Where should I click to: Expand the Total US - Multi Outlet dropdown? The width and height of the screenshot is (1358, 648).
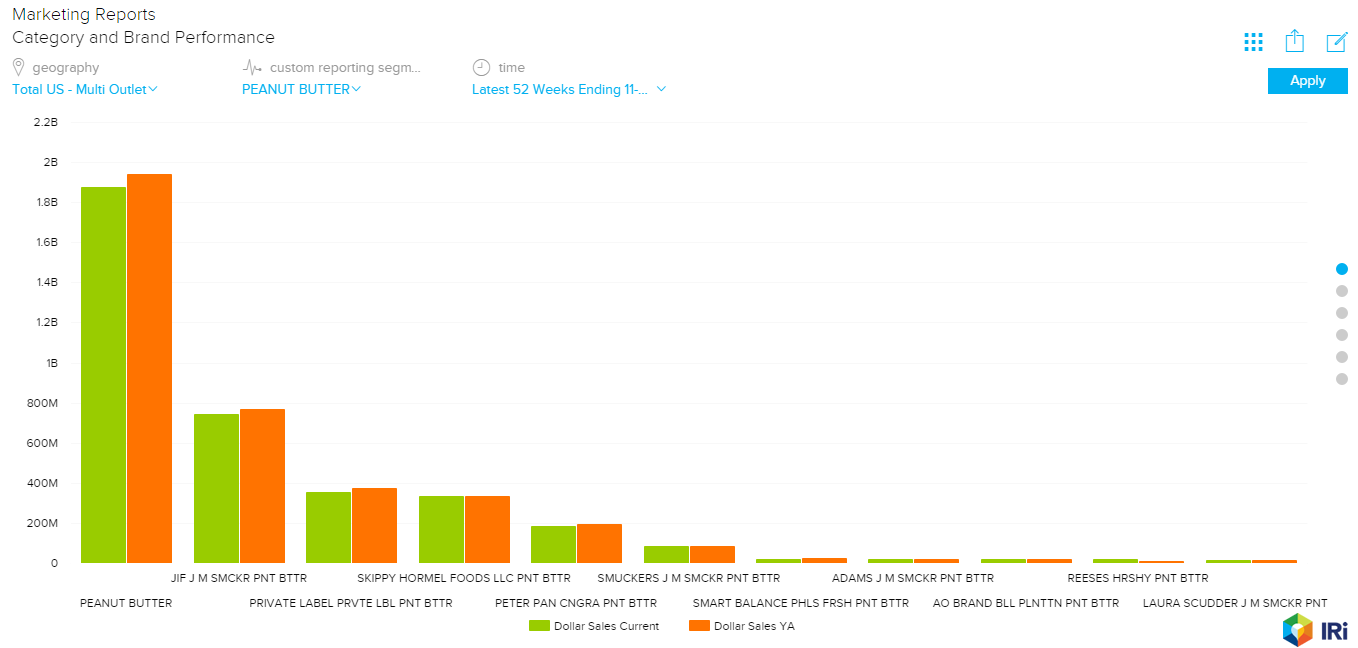[85, 89]
